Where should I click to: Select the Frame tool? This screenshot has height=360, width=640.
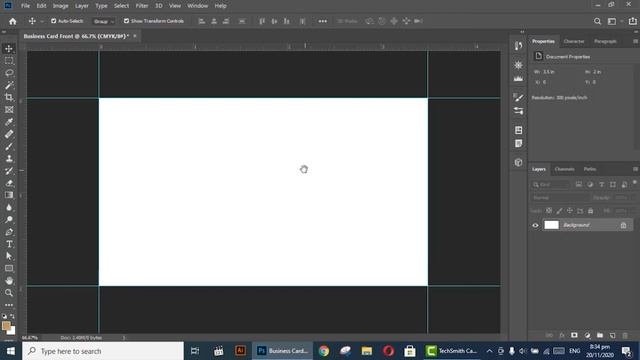pyautogui.click(x=9, y=109)
